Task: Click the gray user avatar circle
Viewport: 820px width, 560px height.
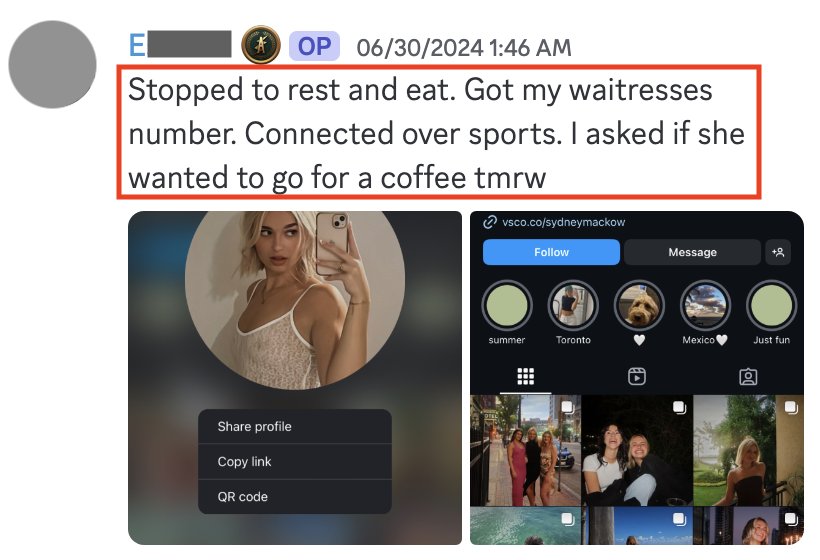Action: click(x=52, y=64)
